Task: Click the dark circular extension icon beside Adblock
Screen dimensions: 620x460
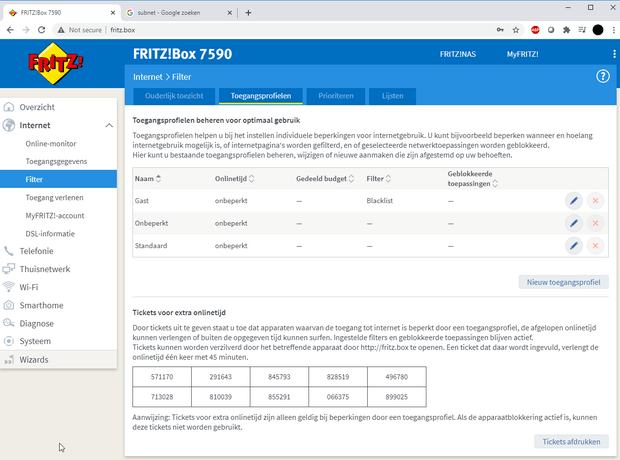Action: point(551,30)
